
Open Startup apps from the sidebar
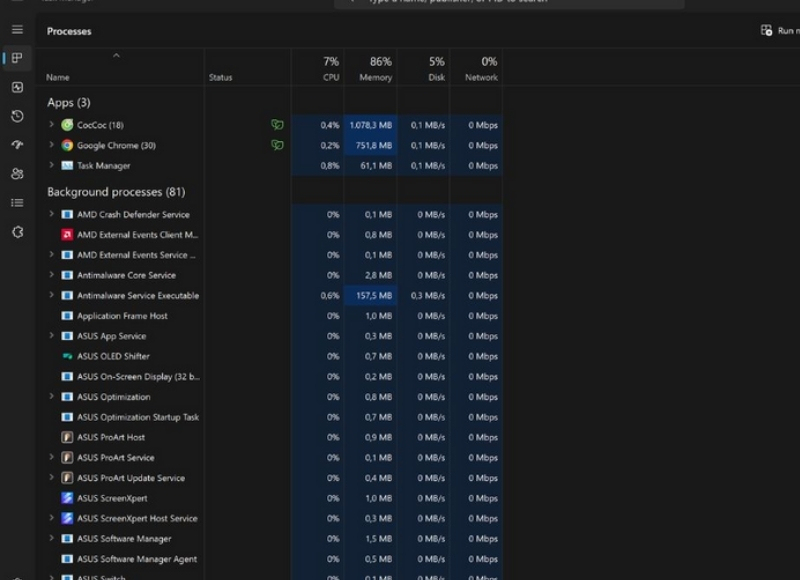(17, 145)
